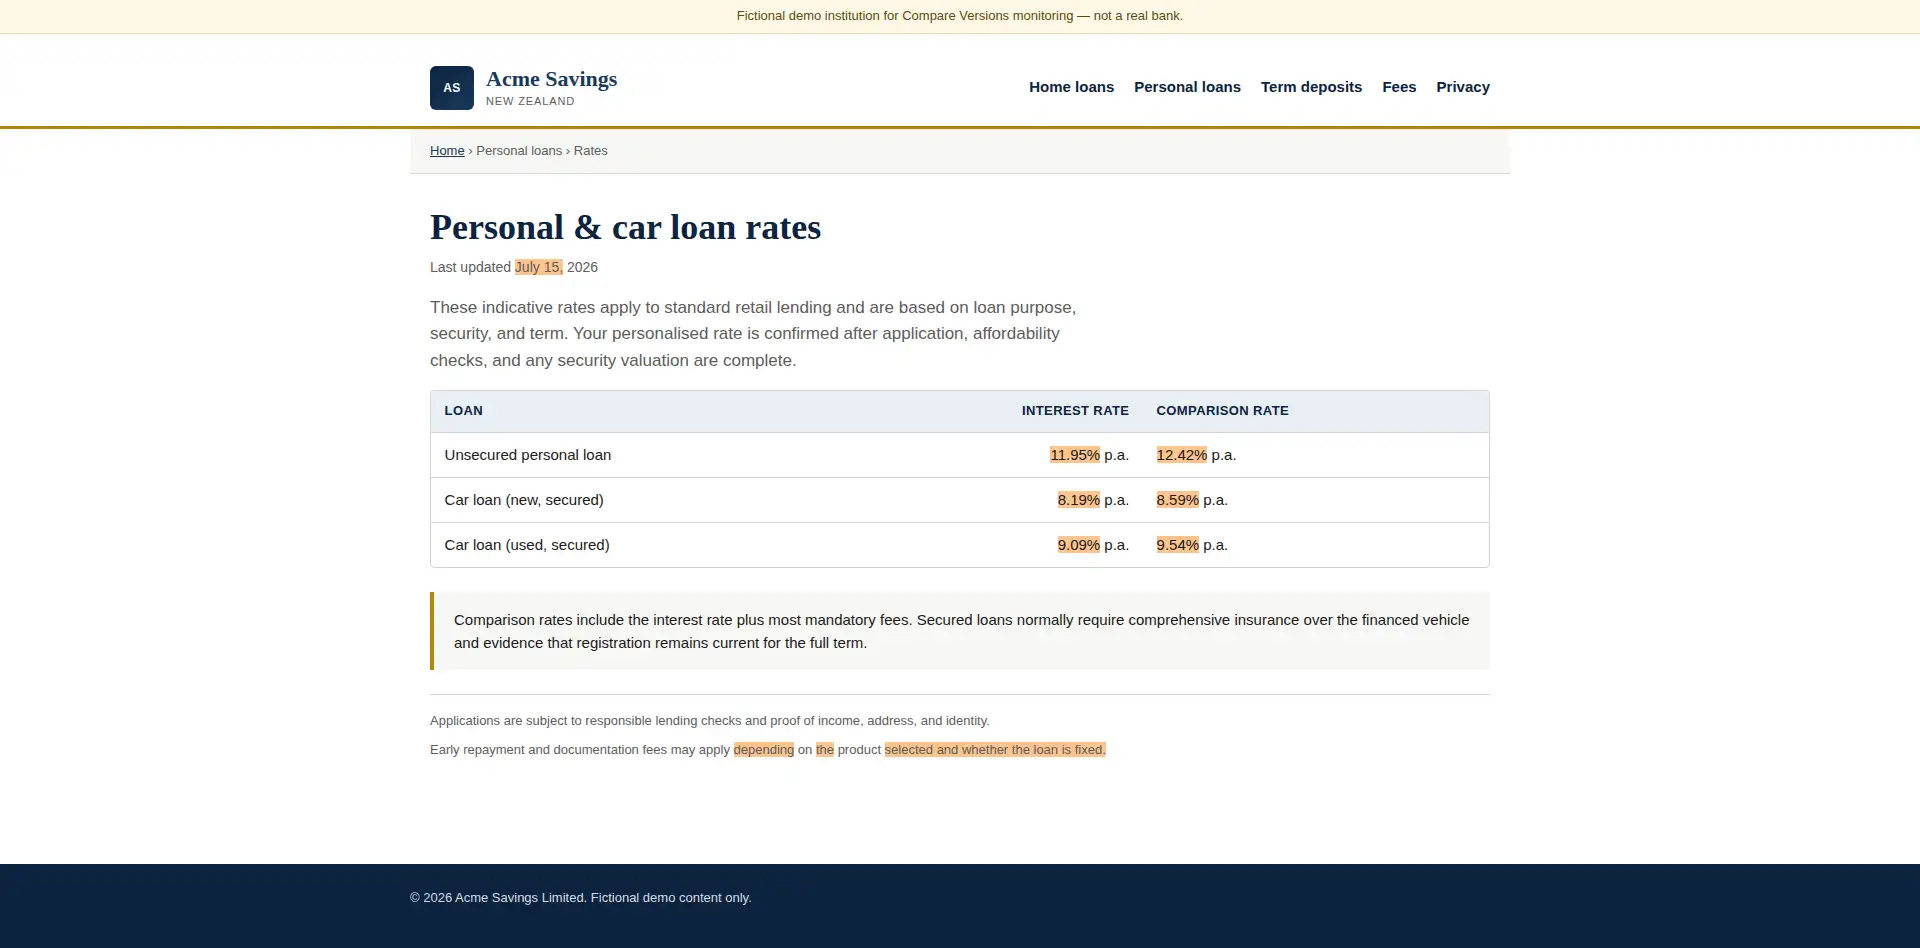This screenshot has width=1920, height=948.
Task: Click the NEW ZEALAND subtitle under logo
Action: (530, 101)
